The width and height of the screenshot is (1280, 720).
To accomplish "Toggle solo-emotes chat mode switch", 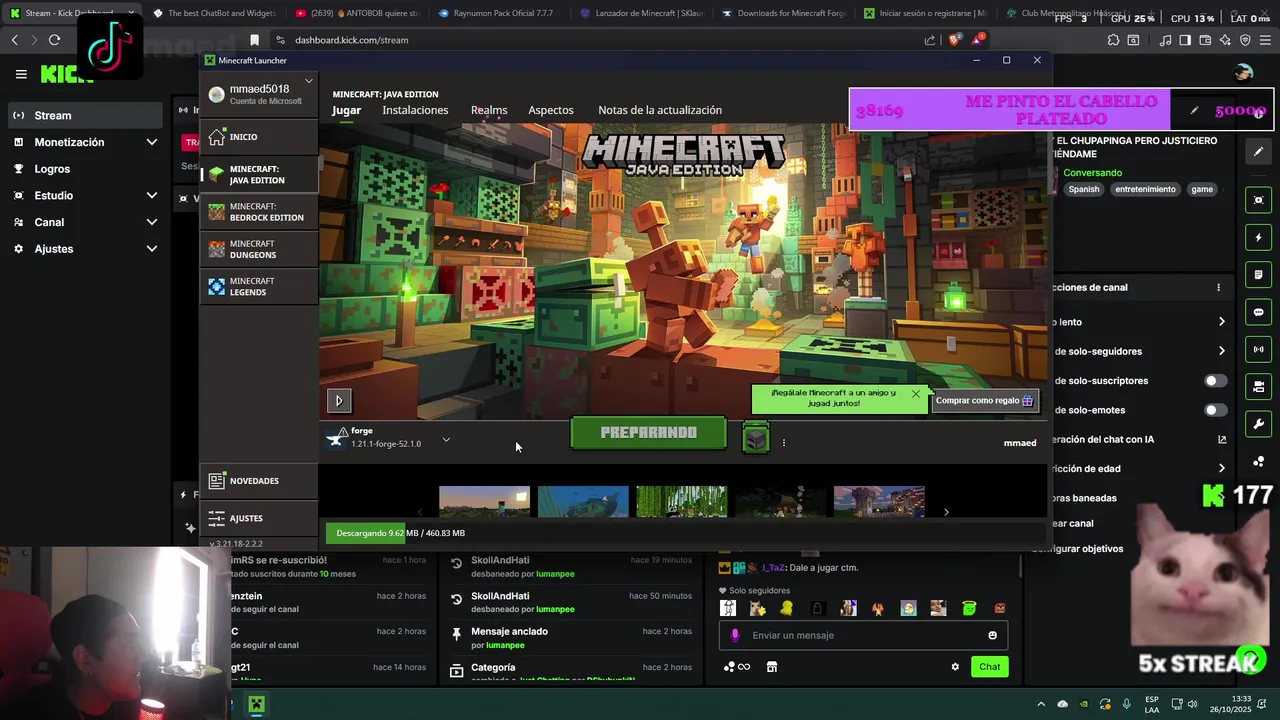I will [x=1216, y=410].
